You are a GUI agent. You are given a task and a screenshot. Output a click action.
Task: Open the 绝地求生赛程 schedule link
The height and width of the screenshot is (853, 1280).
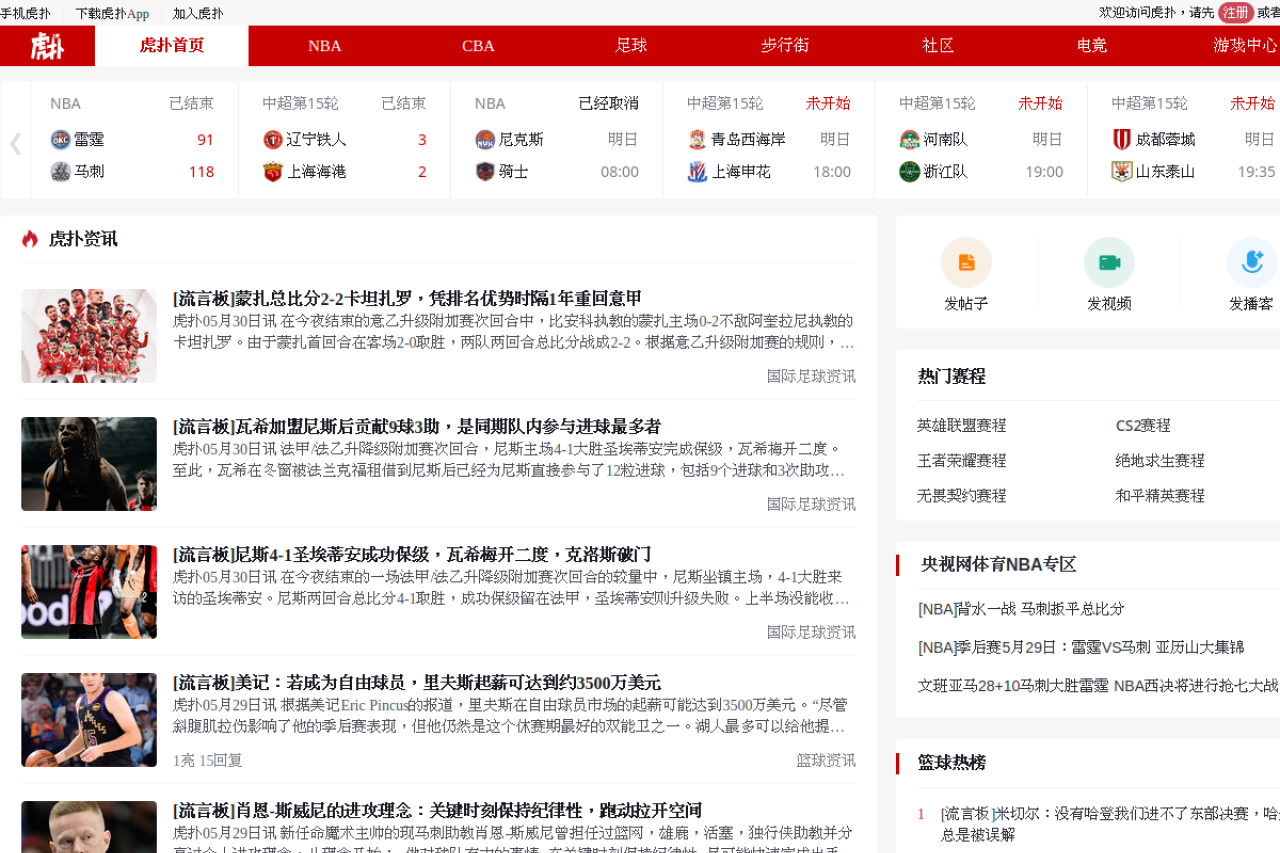pos(1160,460)
